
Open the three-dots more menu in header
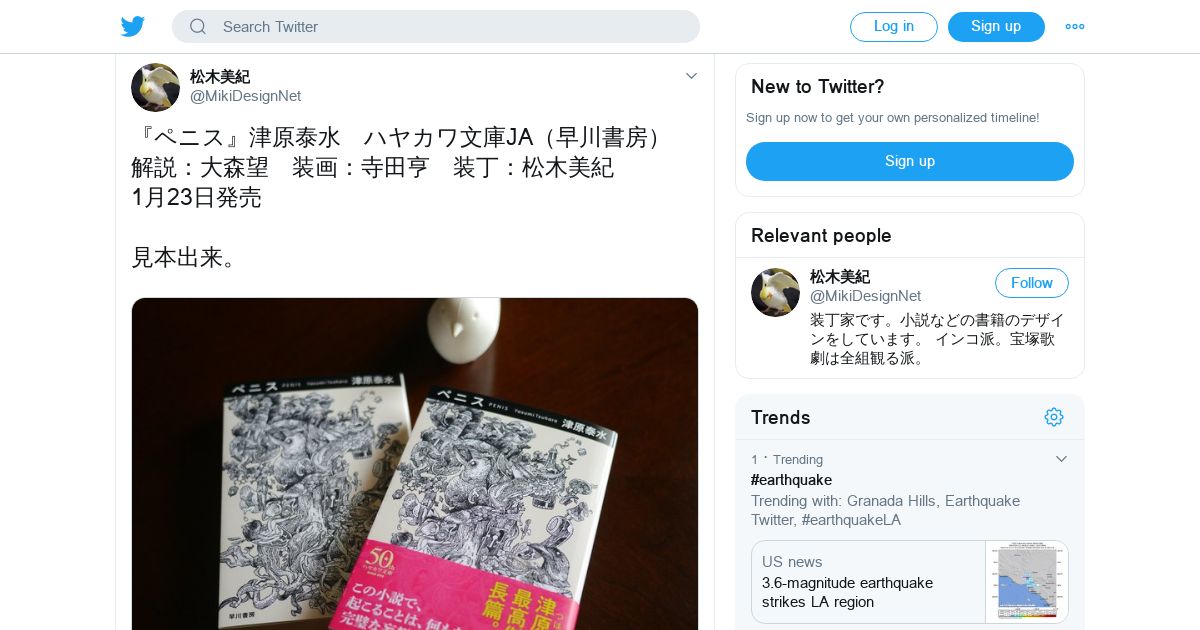point(1075,27)
